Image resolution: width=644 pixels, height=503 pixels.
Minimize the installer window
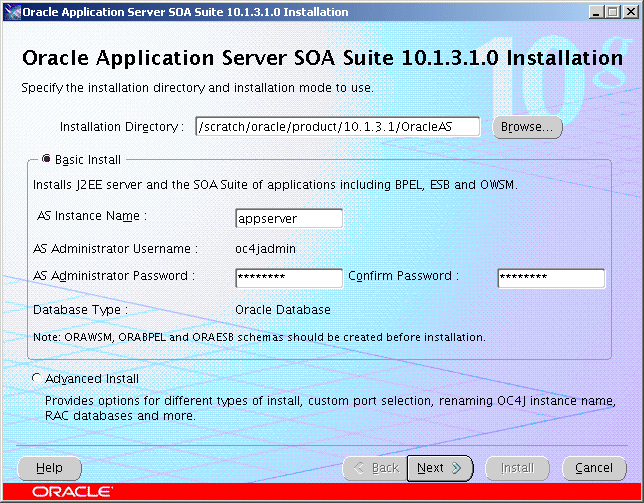click(596, 12)
